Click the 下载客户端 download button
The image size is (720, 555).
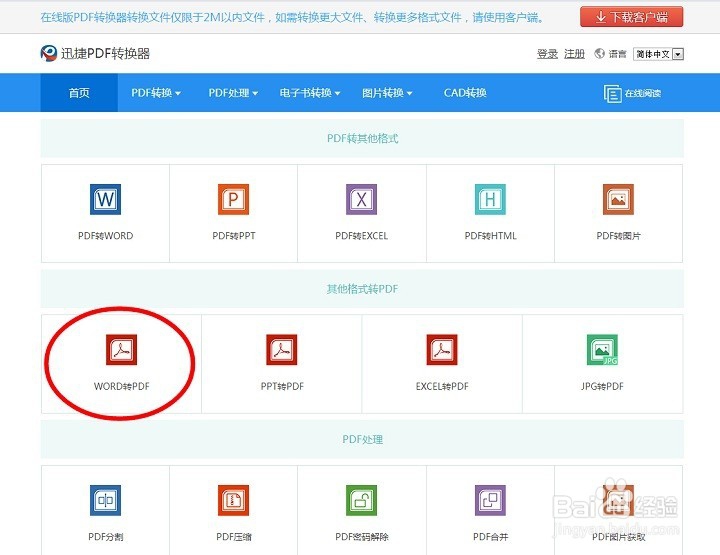631,17
